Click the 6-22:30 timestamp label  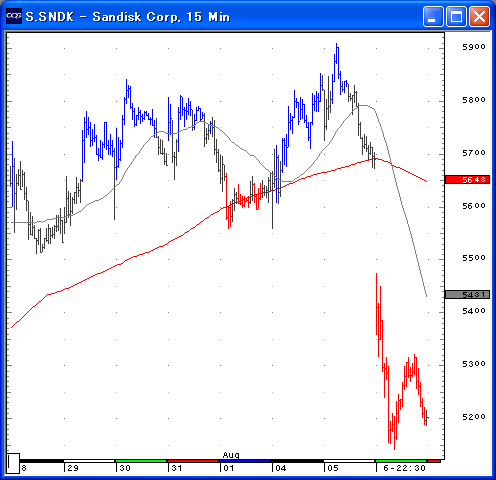(x=404, y=468)
